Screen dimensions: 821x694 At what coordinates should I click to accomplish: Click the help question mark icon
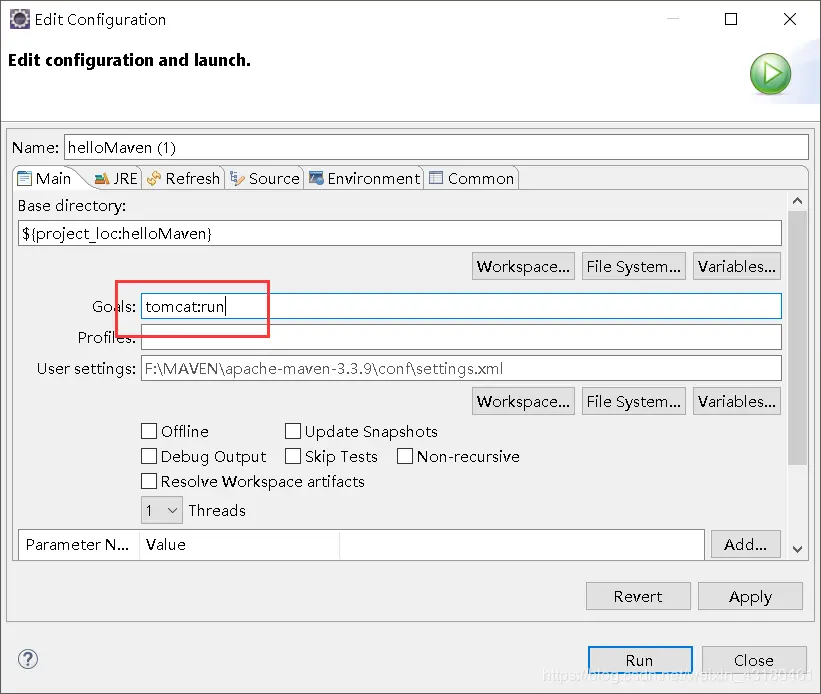pyautogui.click(x=28, y=659)
